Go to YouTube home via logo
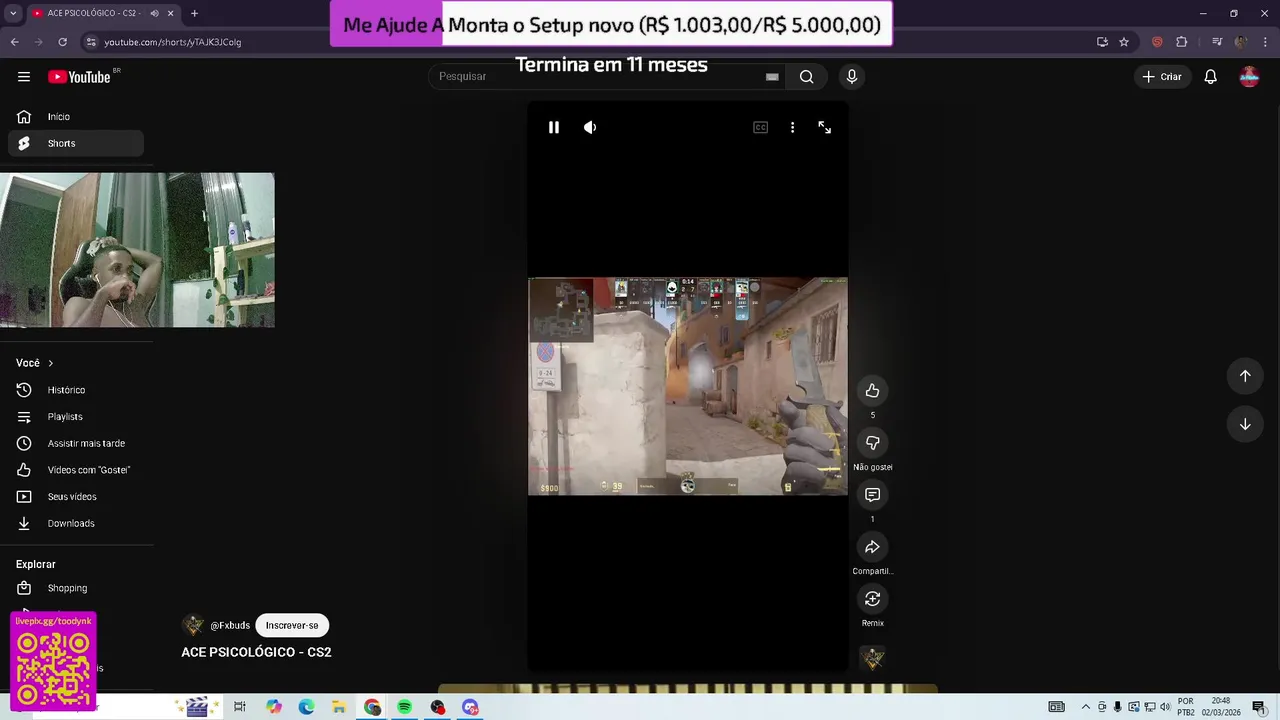The height and width of the screenshot is (720, 1280). (x=79, y=77)
